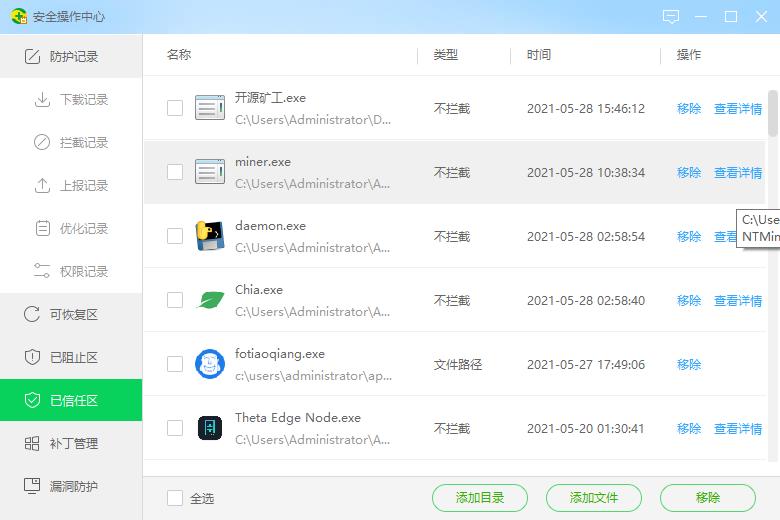Go to 下载记录 in the sidebar
The image size is (780, 520).
click(x=71, y=100)
